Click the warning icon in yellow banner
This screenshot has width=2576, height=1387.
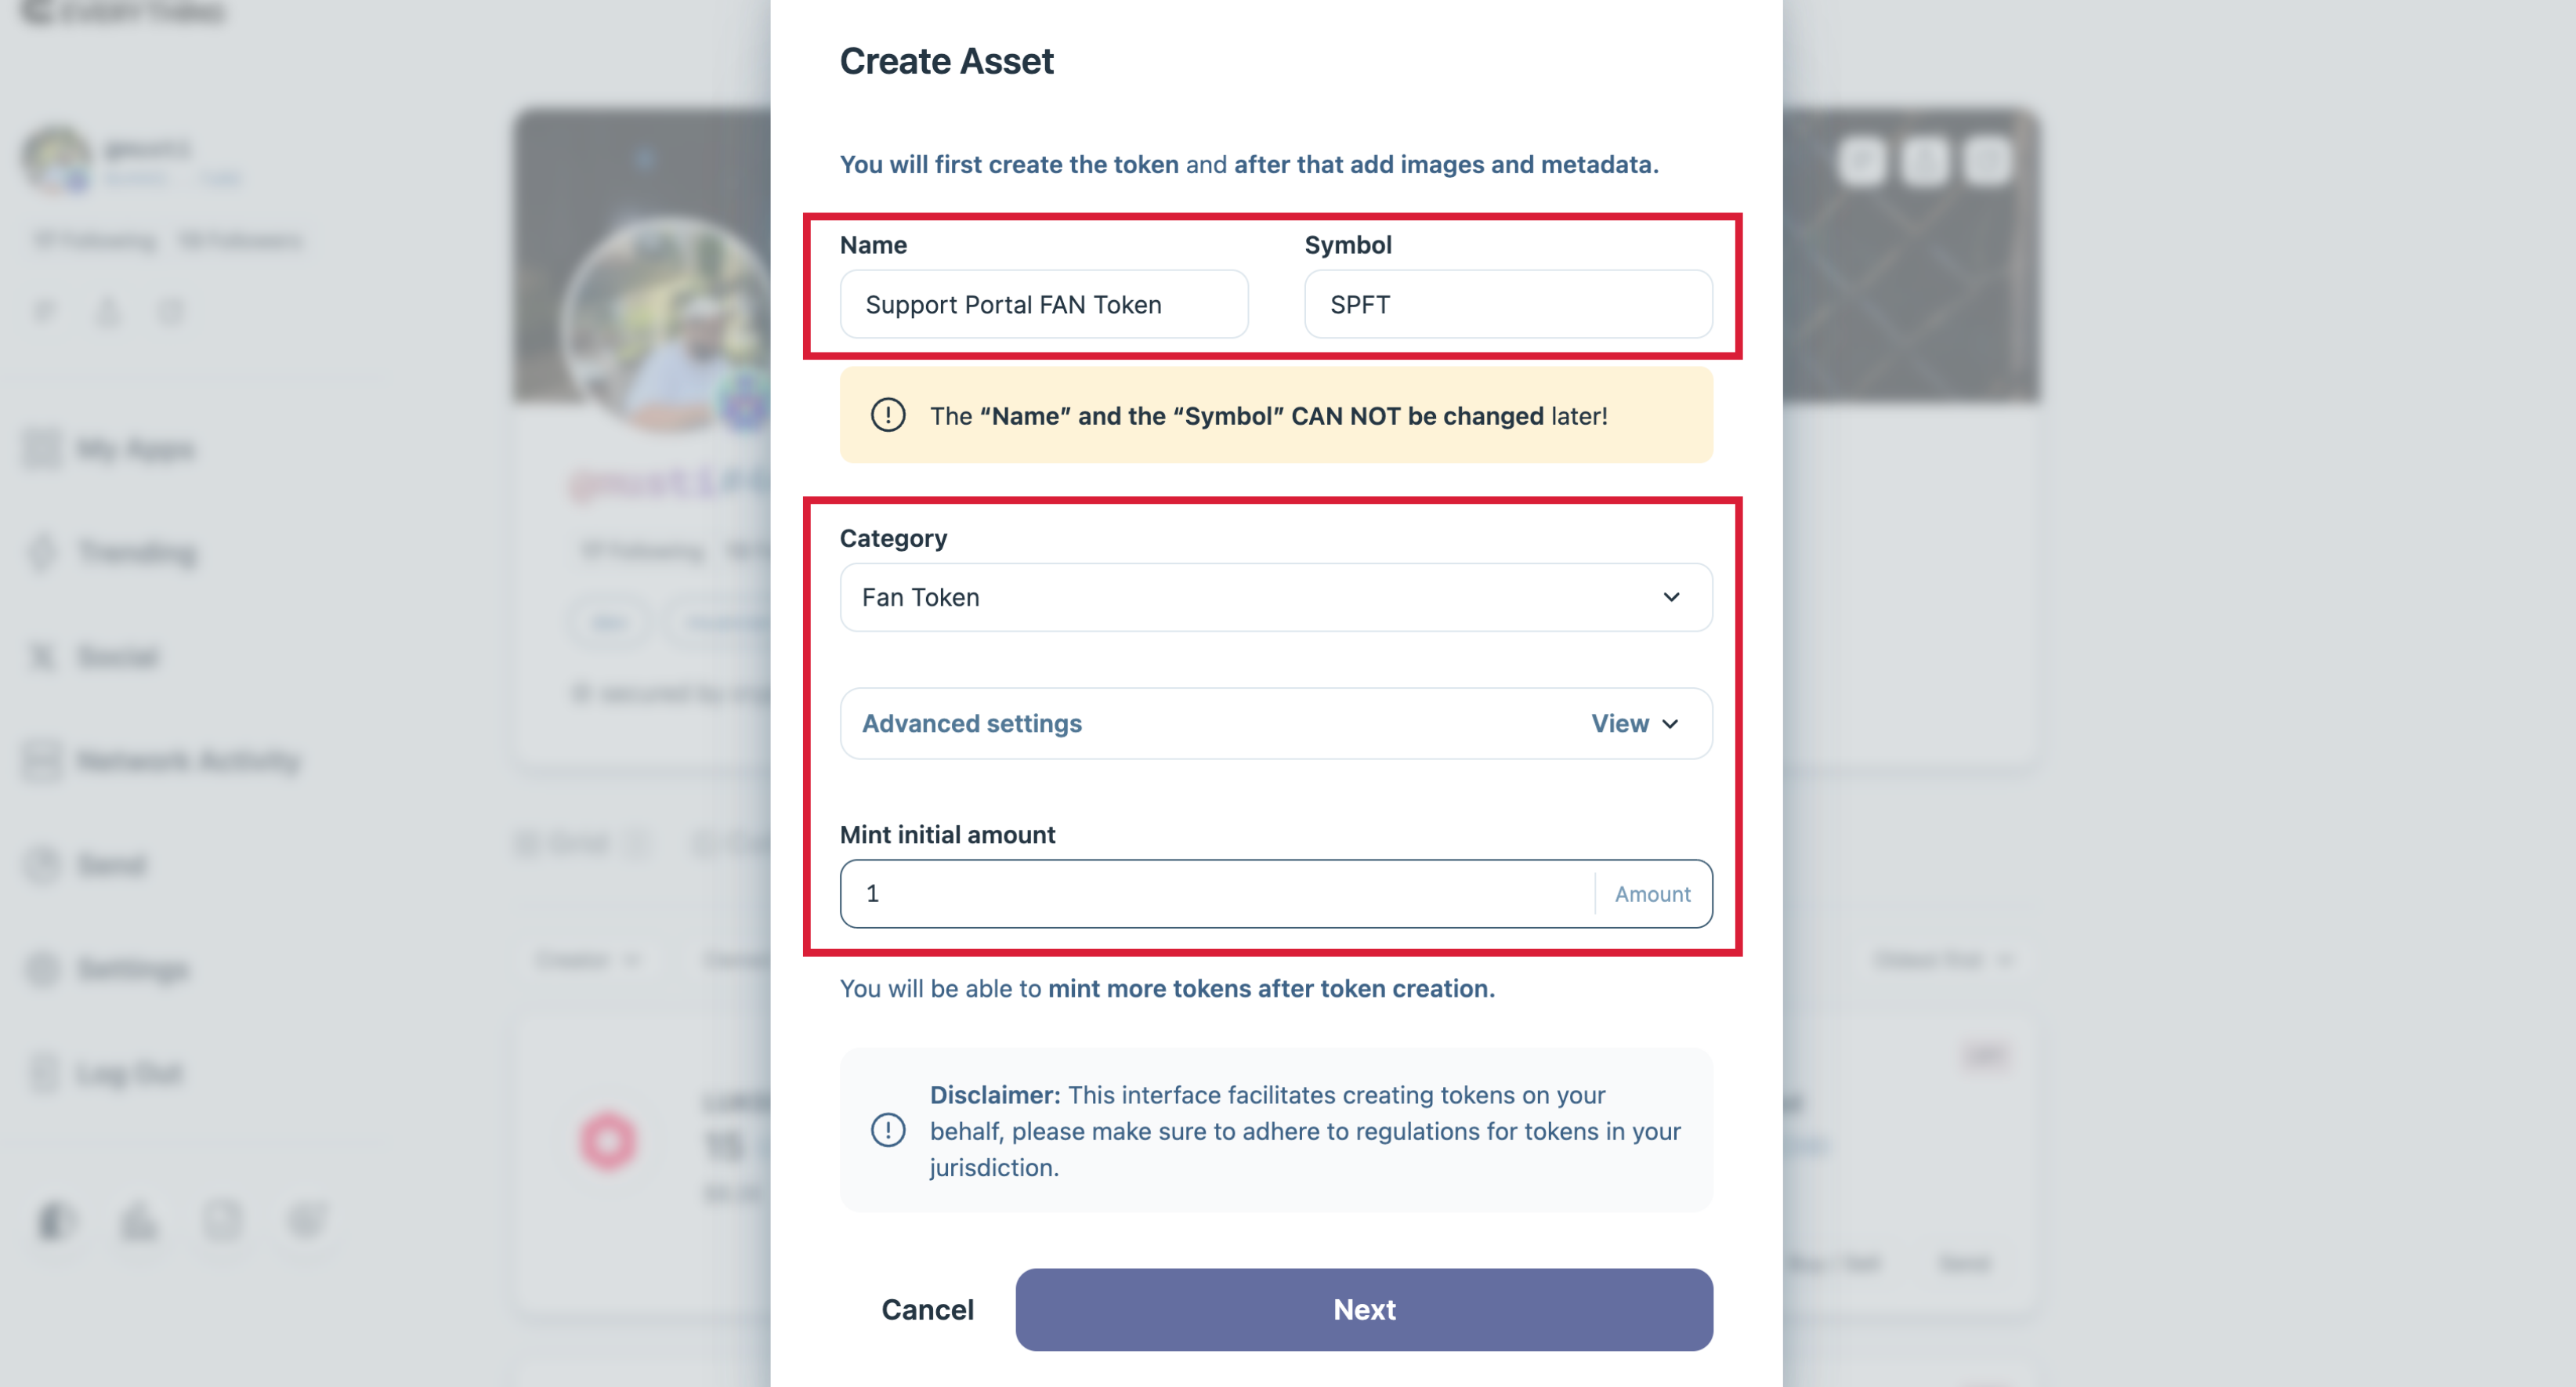(887, 415)
